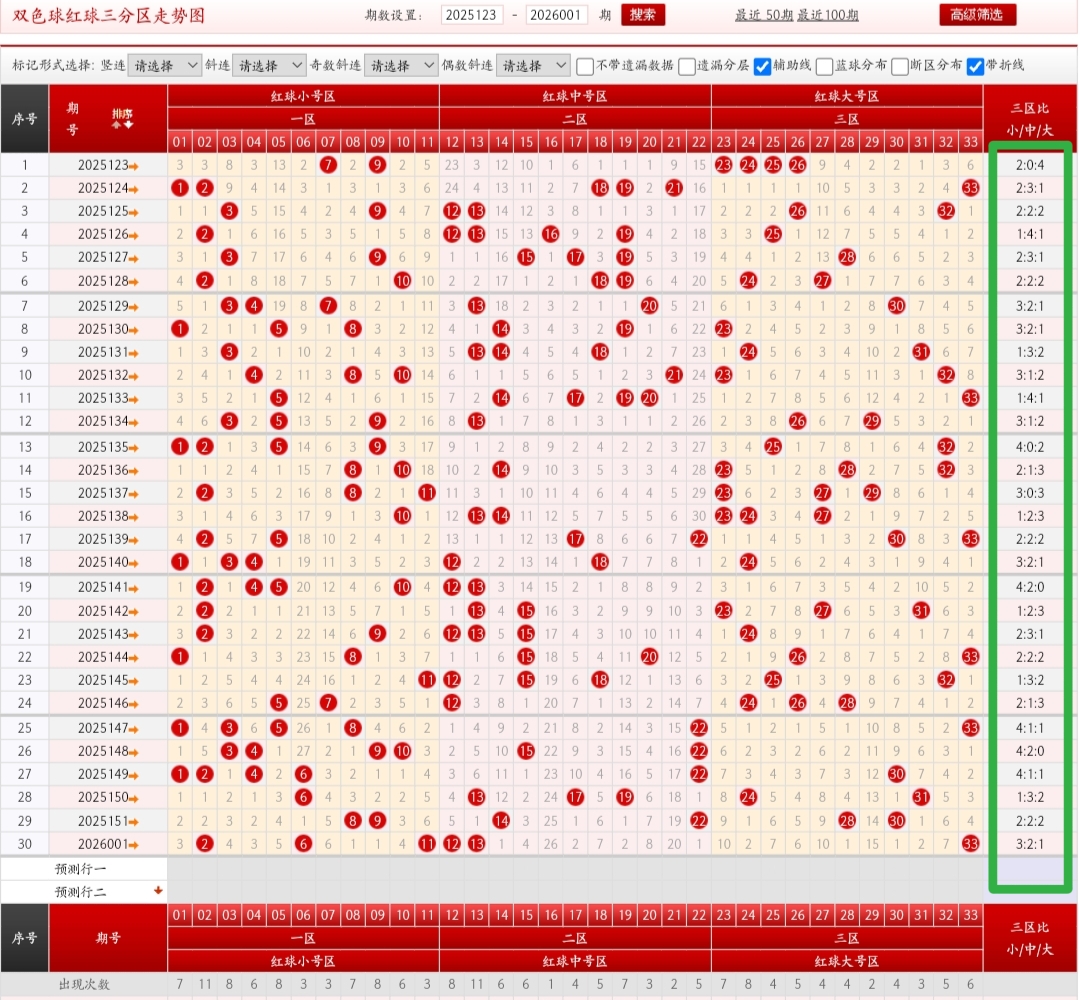Click period number 2025141
Image resolution: width=1080 pixels, height=1000 pixels.
point(103,587)
